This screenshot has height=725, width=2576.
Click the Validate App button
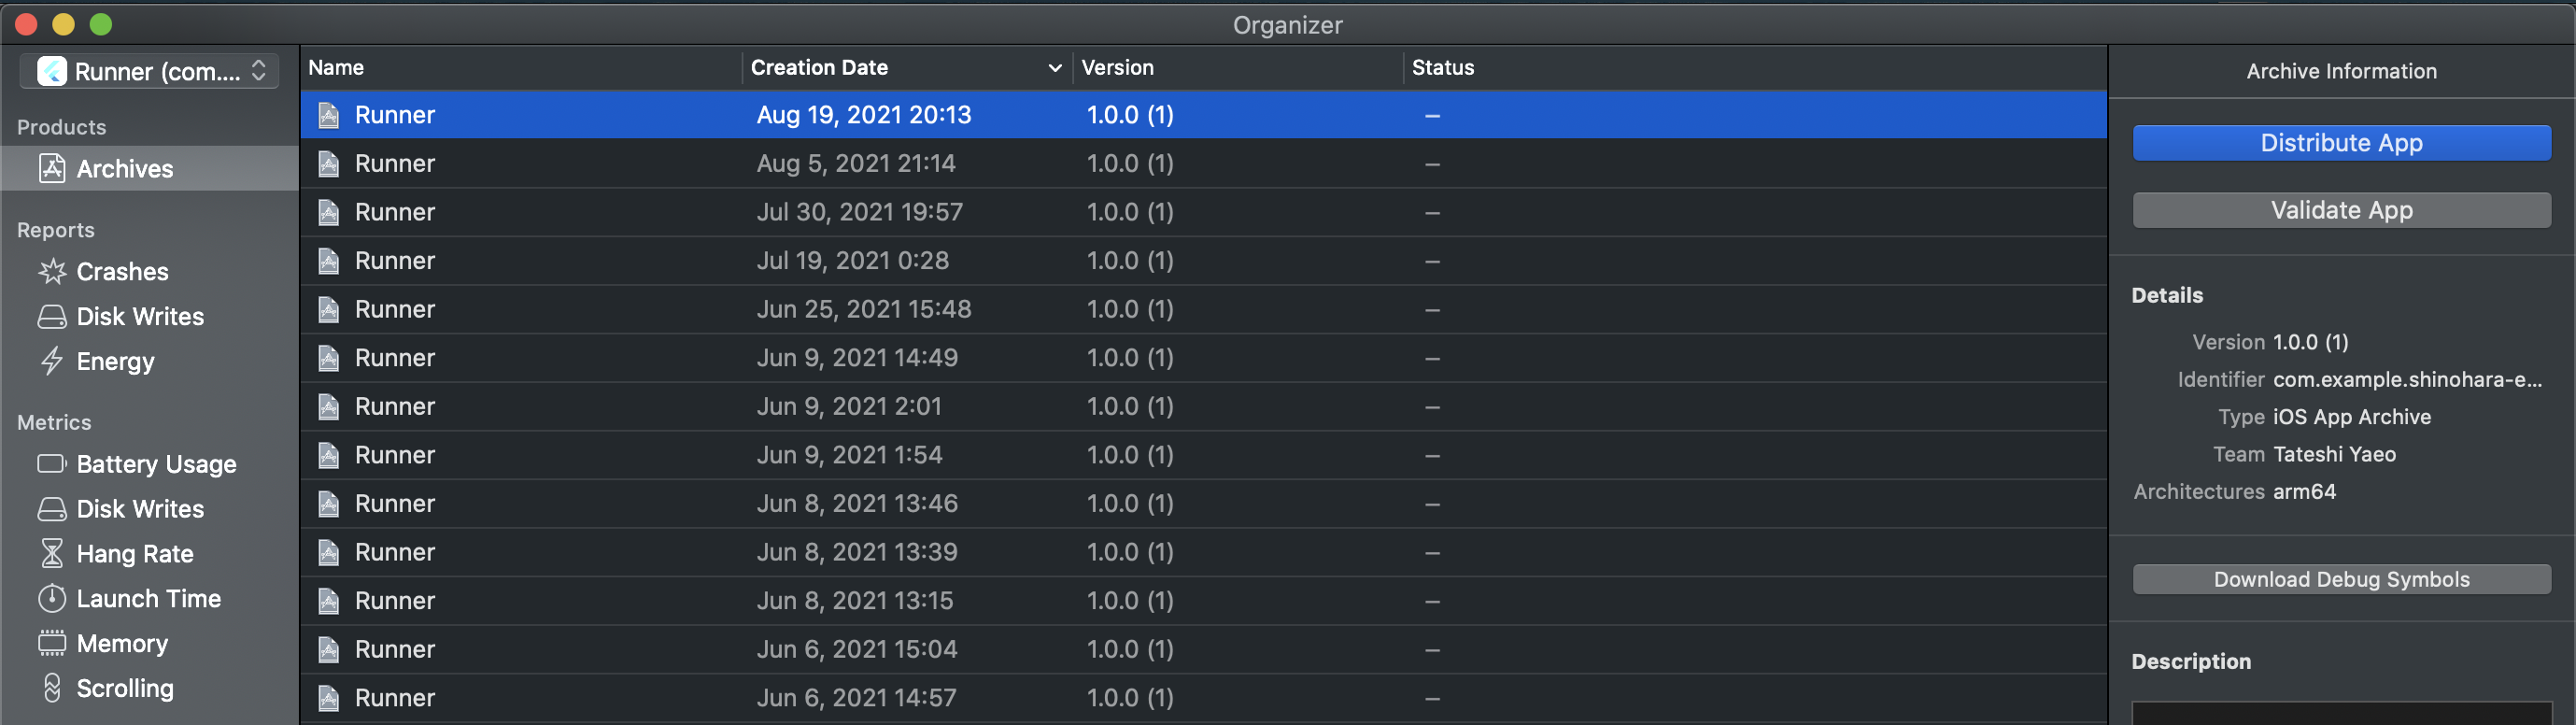2341,210
